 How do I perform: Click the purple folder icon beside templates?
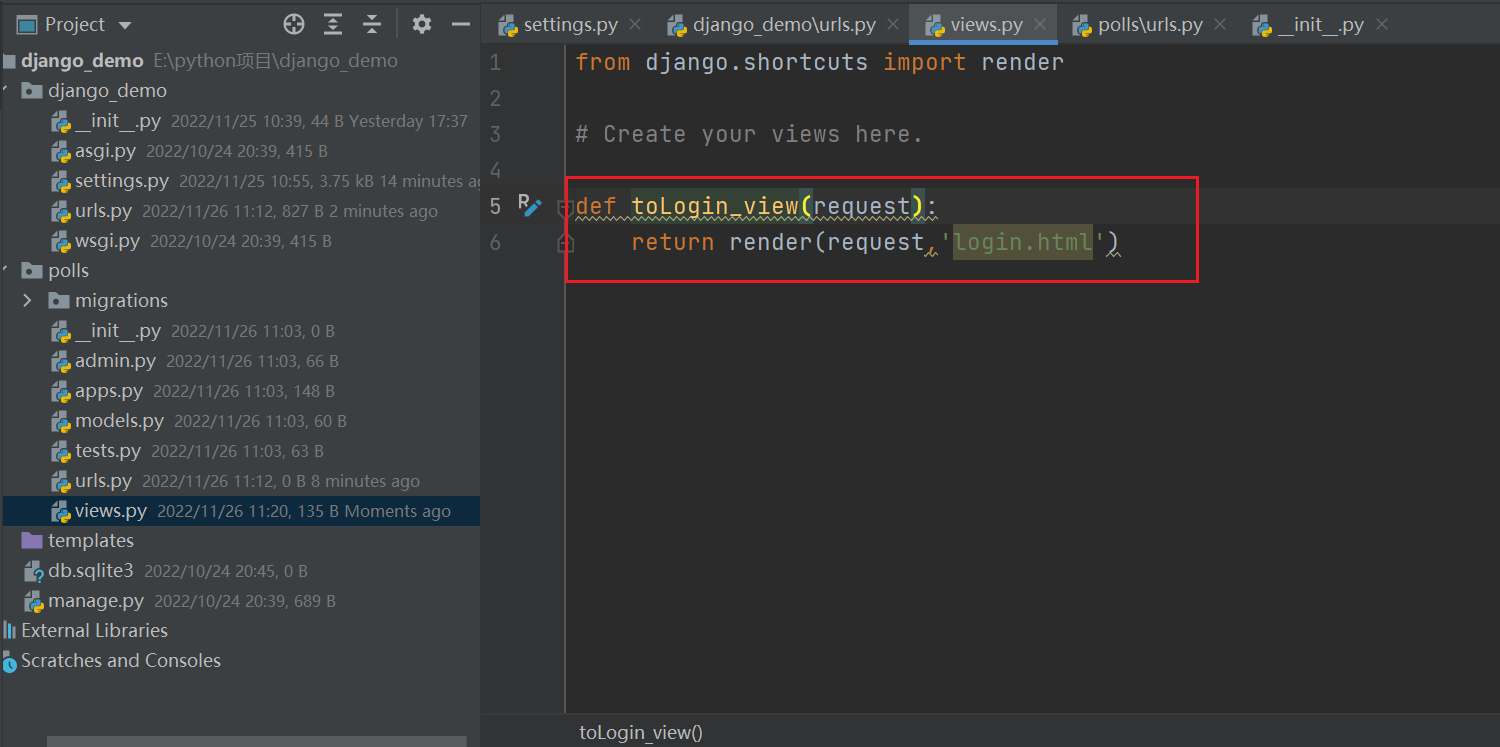[x=33, y=541]
